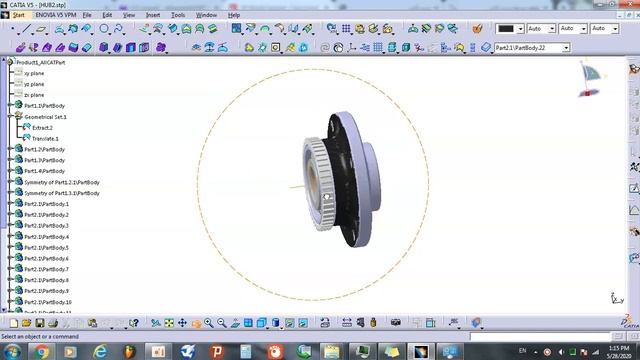
Task: Select the Circle tool in the wireframe toolbar
Action: point(104,29)
